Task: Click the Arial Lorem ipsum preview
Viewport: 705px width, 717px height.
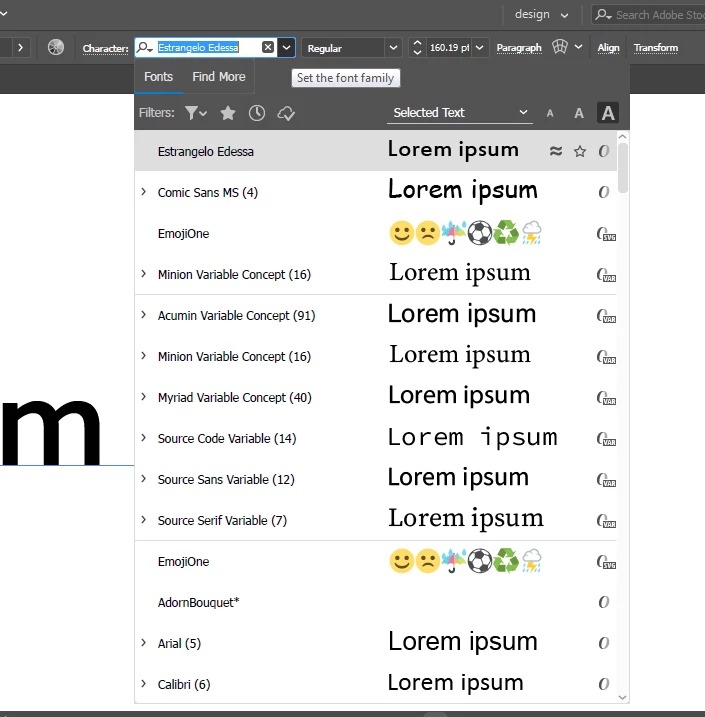Action: (463, 642)
